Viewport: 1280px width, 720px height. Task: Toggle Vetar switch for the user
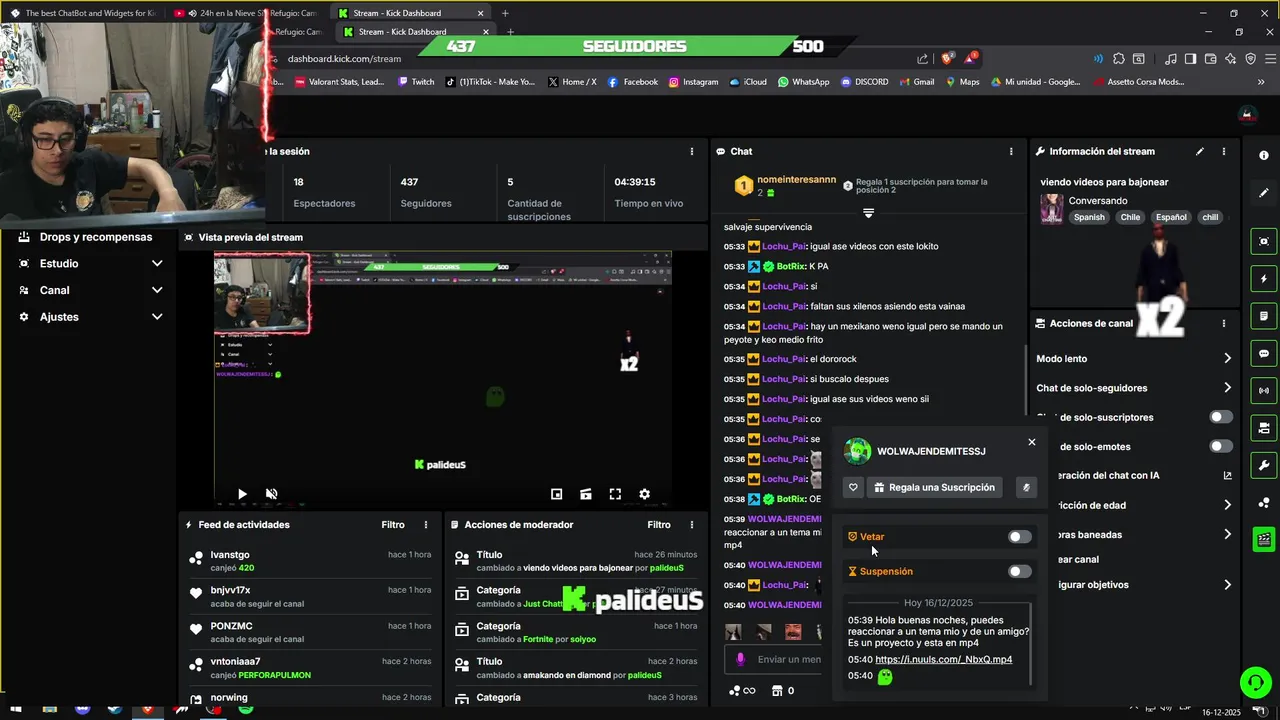tap(1019, 537)
